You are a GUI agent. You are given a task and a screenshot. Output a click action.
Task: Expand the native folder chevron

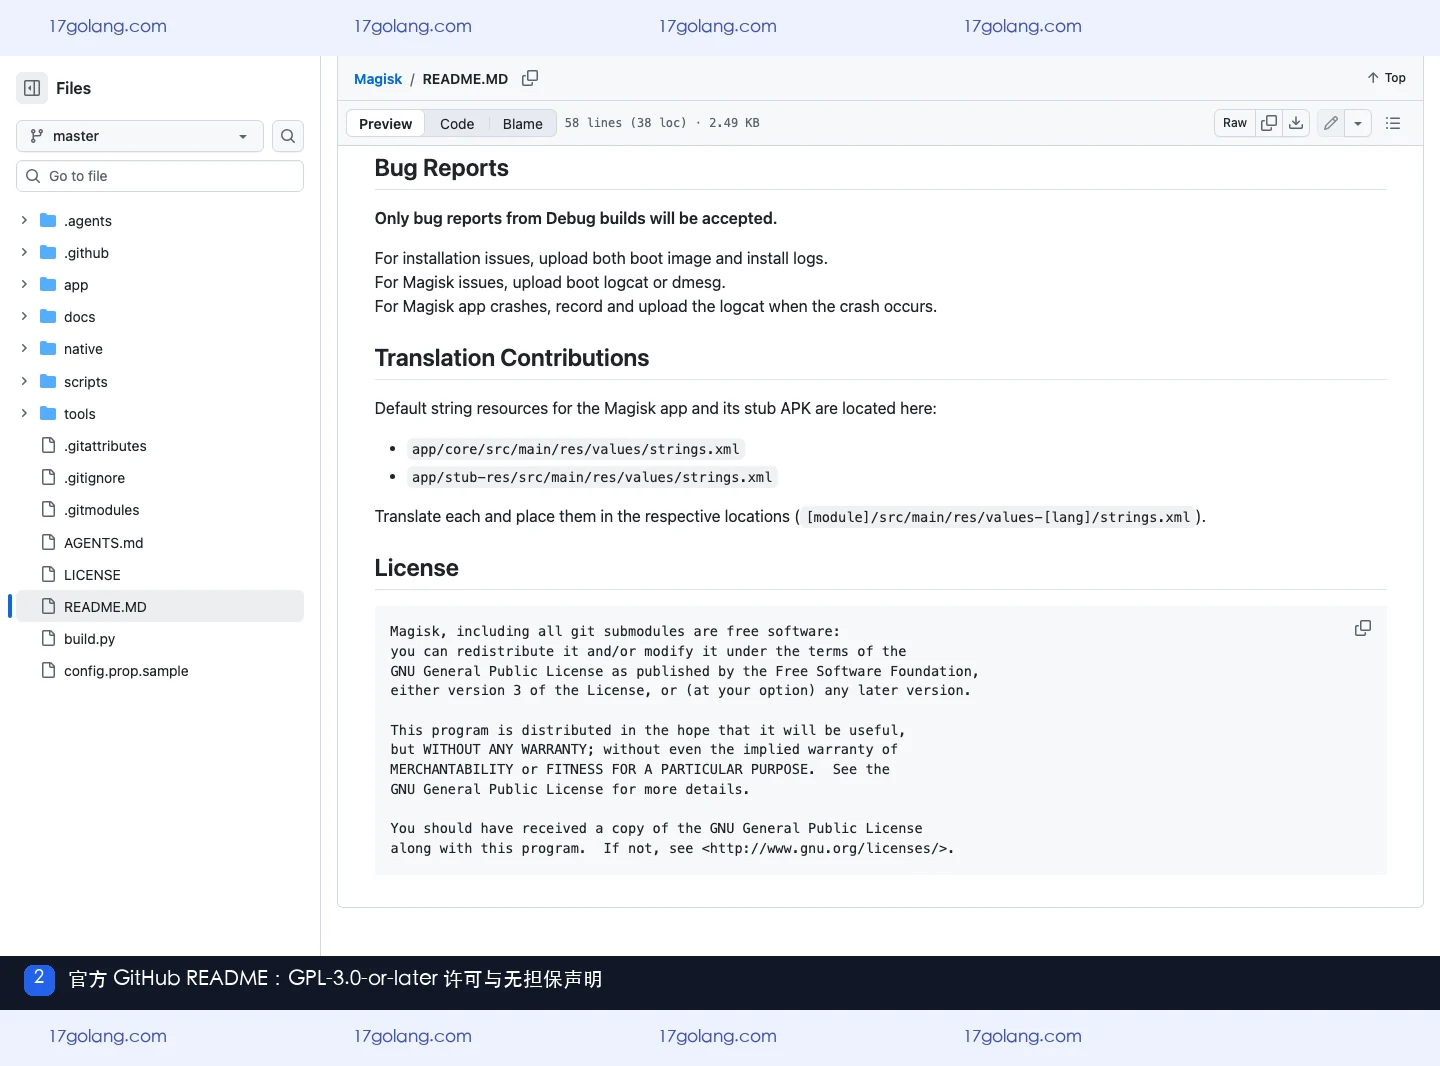[x=24, y=348]
